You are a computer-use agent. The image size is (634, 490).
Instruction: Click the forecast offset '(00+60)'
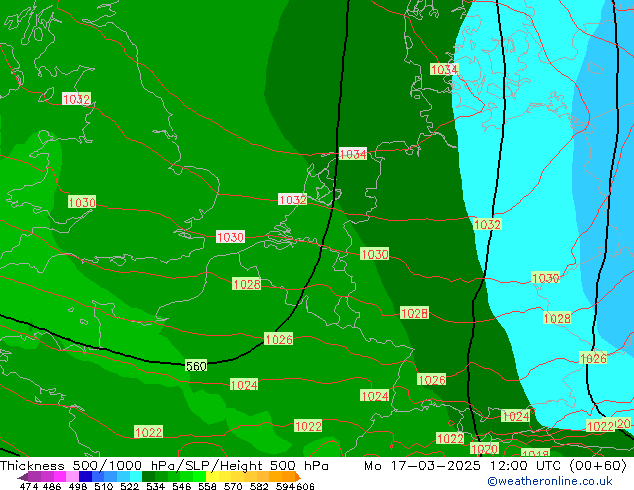pyautogui.click(x=598, y=466)
